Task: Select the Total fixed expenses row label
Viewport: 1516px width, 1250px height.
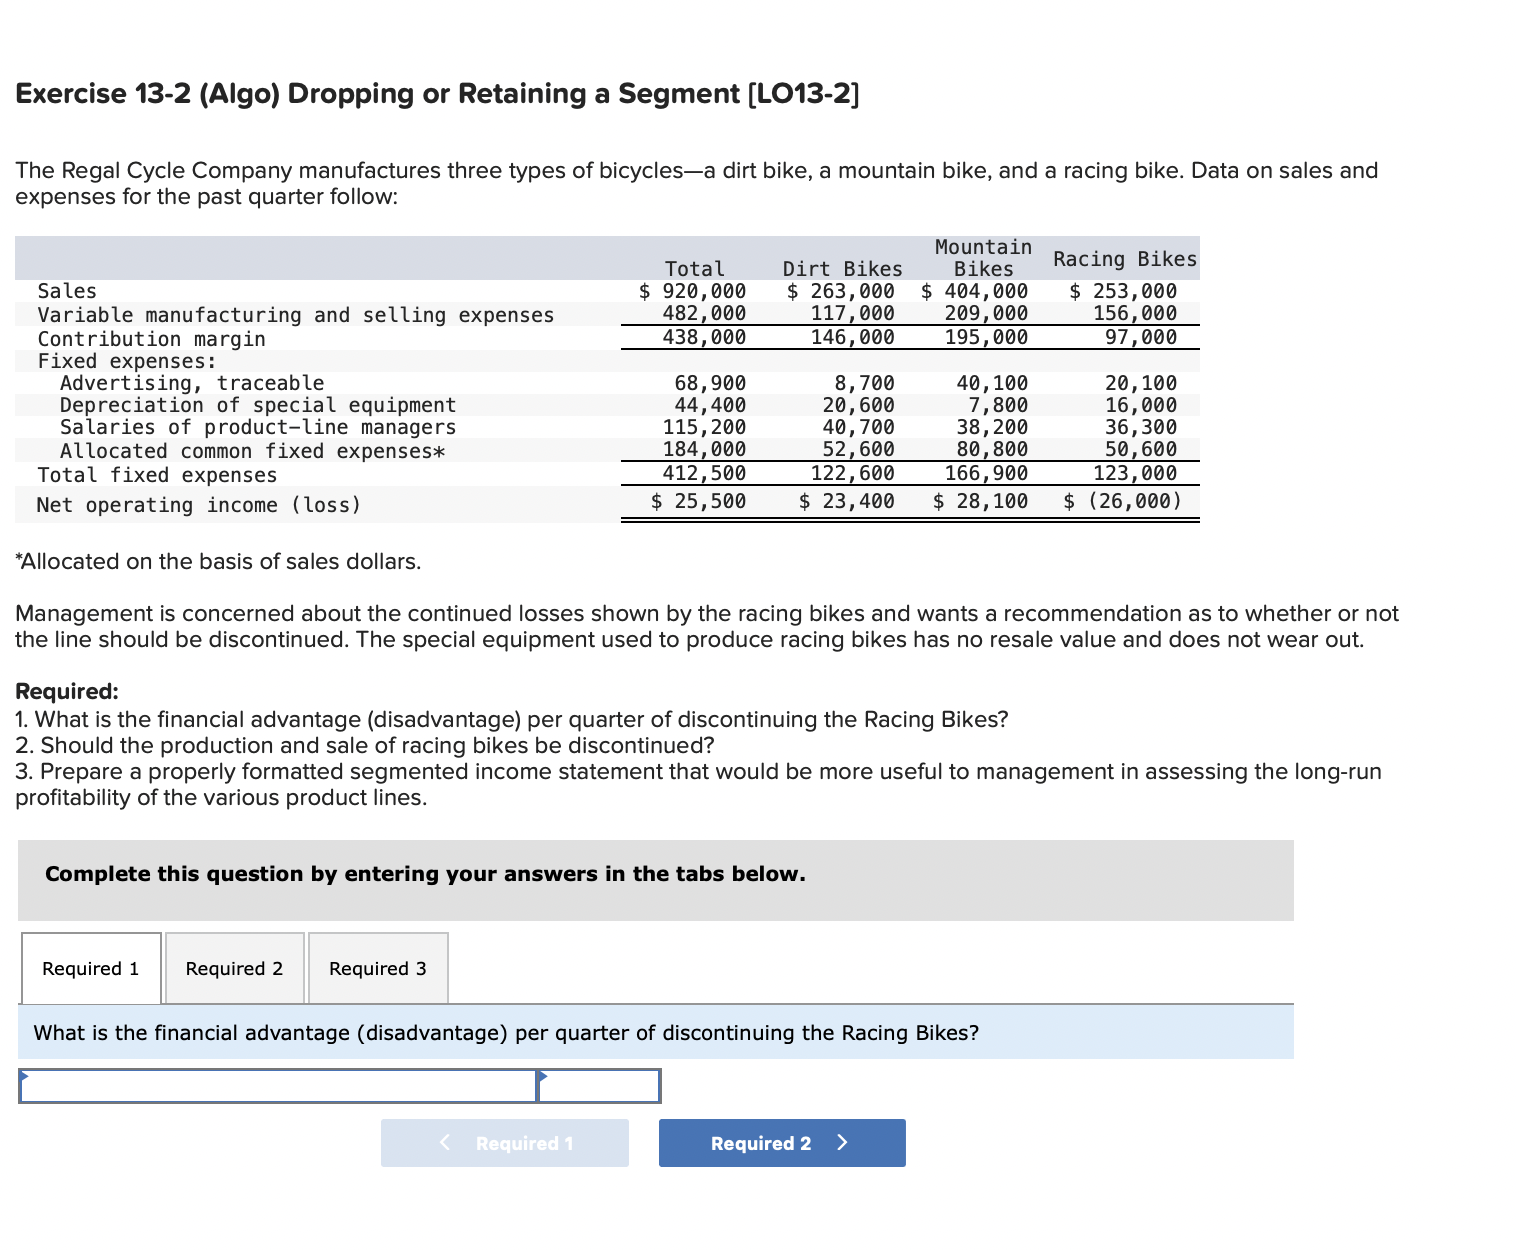Action: (157, 475)
